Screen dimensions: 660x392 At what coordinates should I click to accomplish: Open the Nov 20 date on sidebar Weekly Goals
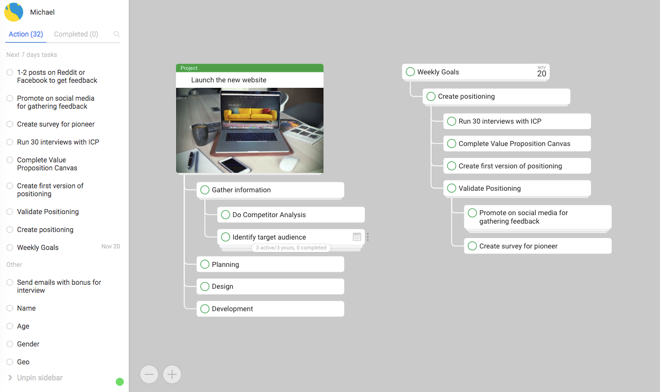[x=111, y=246]
